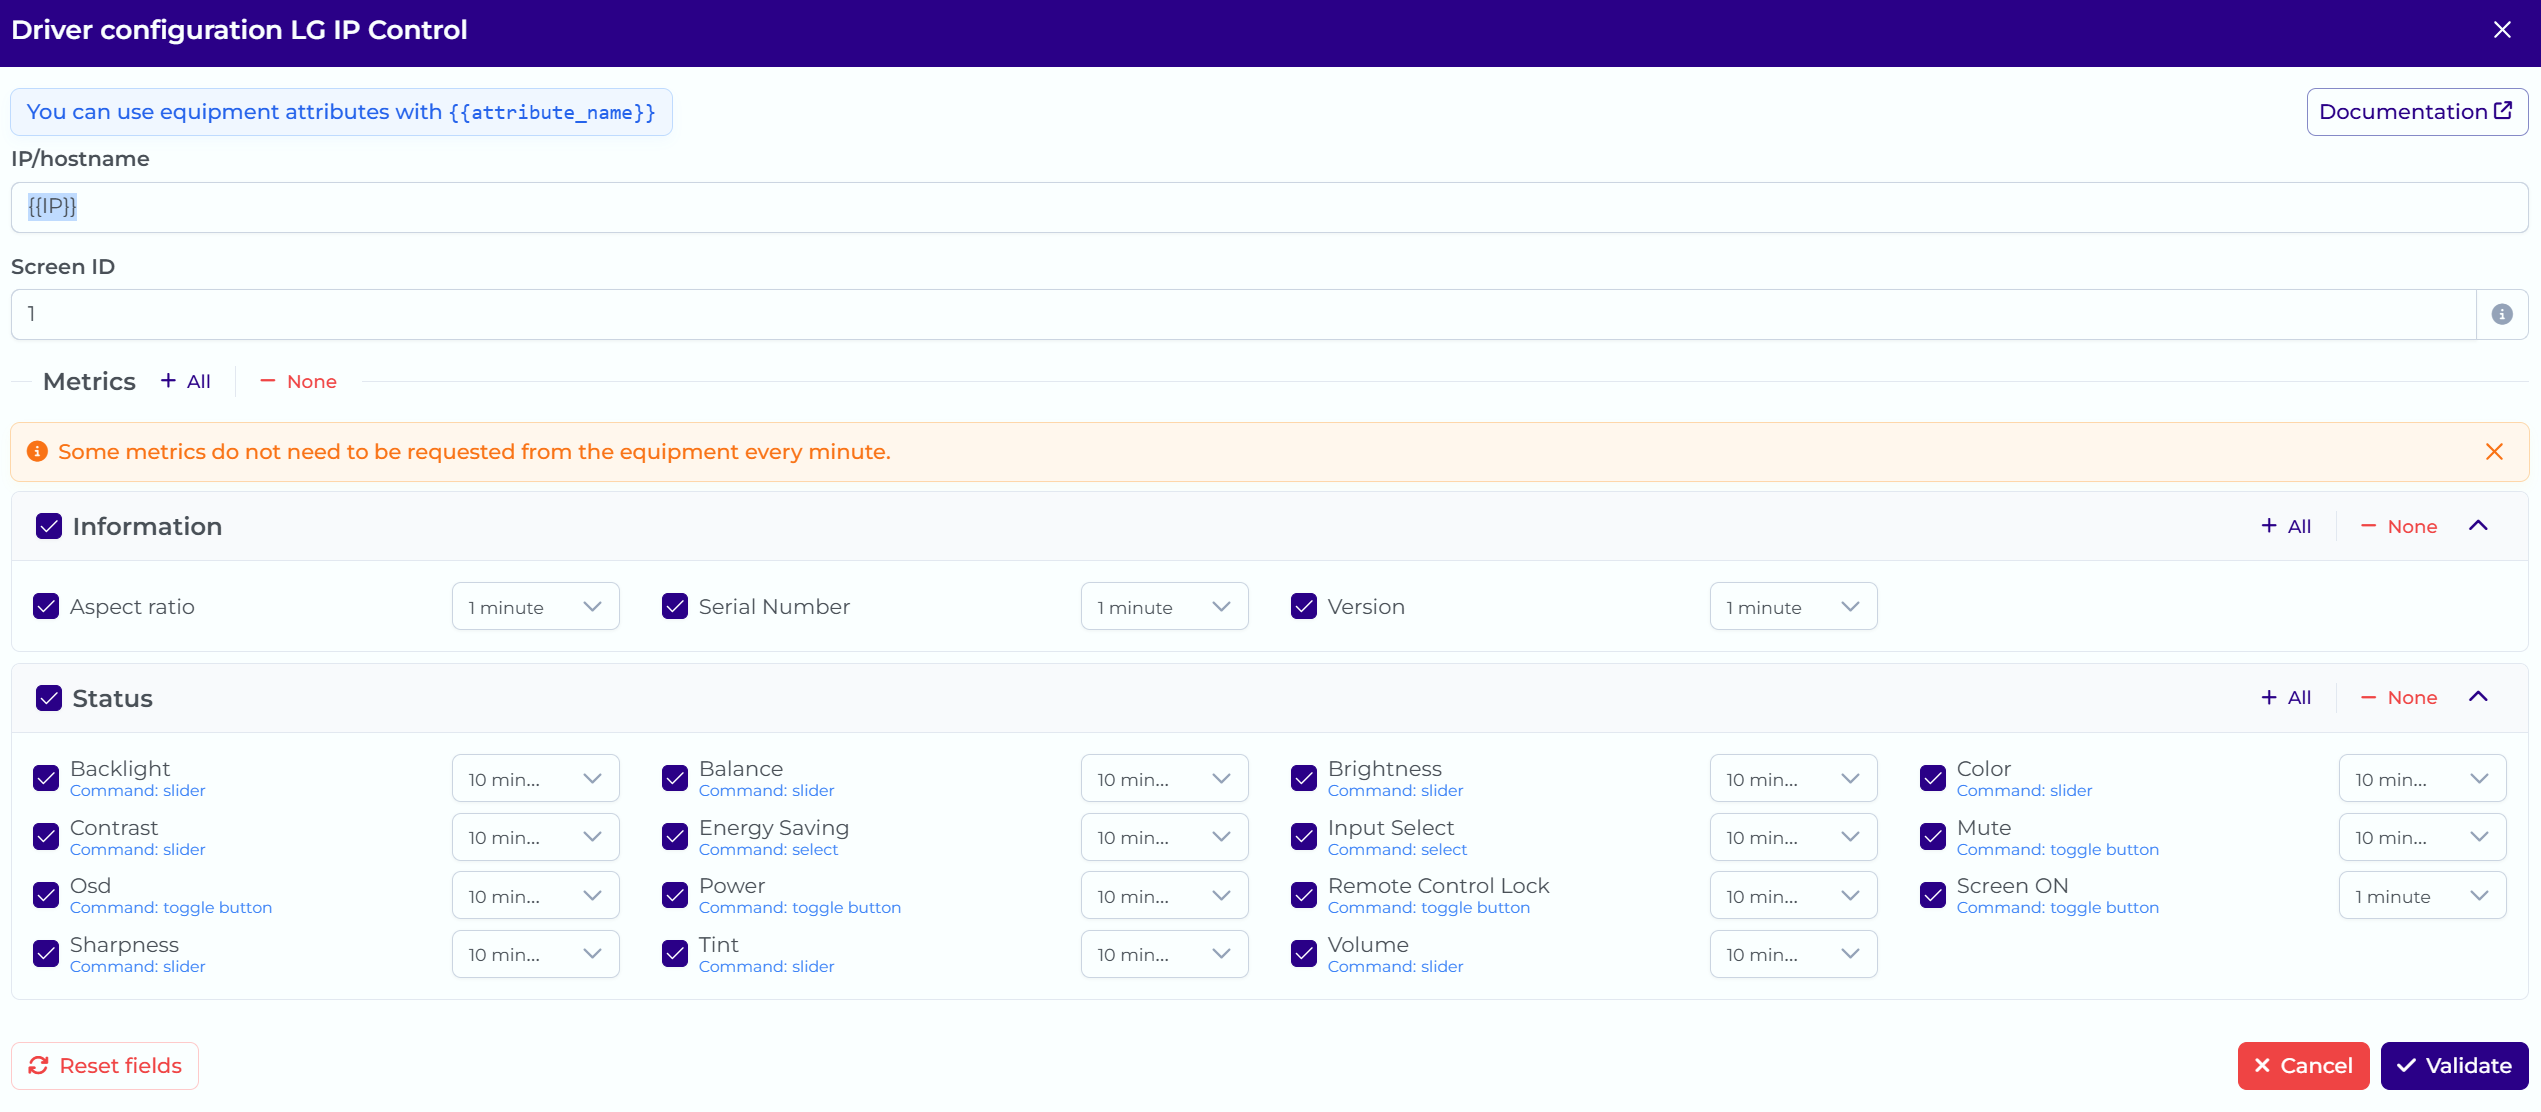
Task: Click the Screen ID info icon
Action: [2502, 314]
